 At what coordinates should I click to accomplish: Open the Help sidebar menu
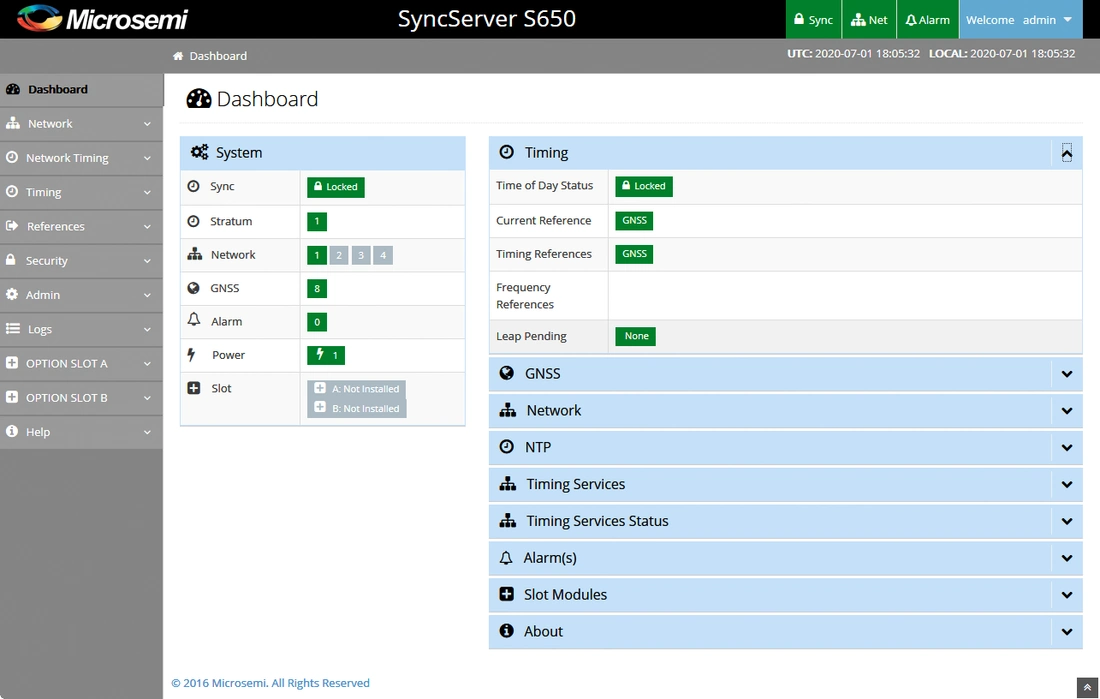[x=81, y=432]
